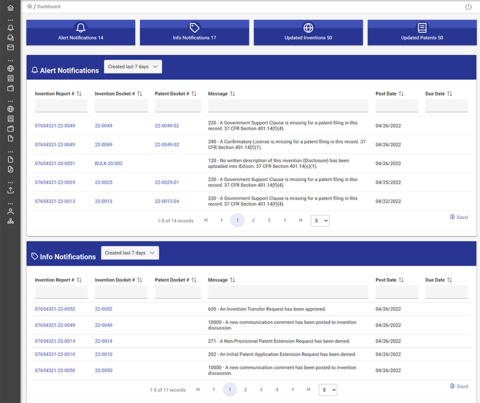
Task: Open Info Notifications 17 card
Action: 194,32
